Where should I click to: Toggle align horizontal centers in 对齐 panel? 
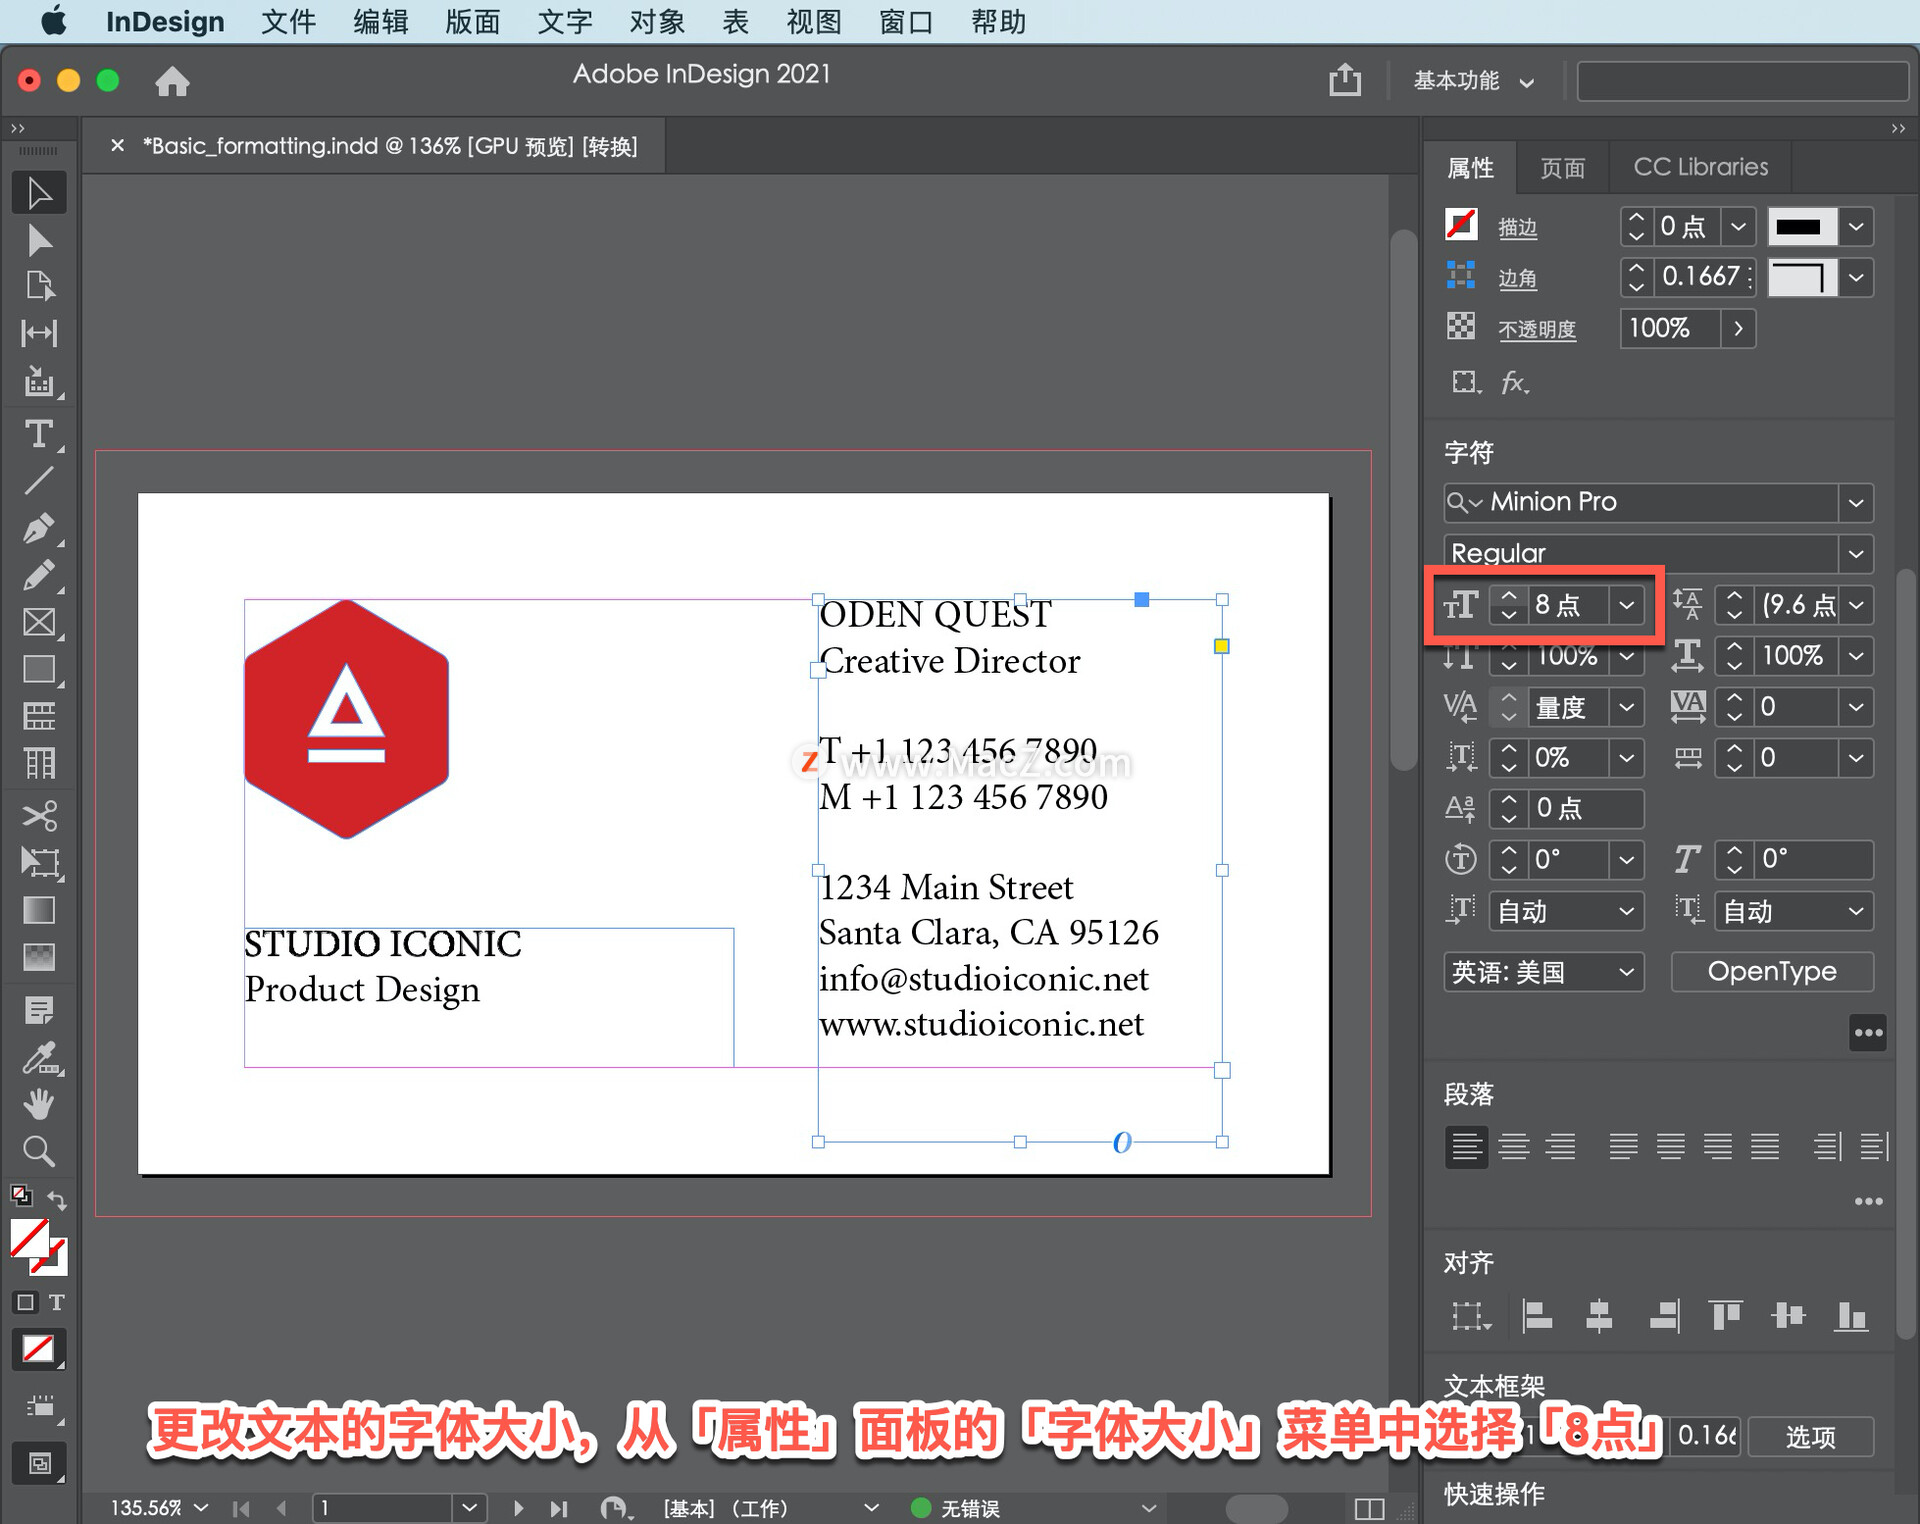pyautogui.click(x=1600, y=1316)
